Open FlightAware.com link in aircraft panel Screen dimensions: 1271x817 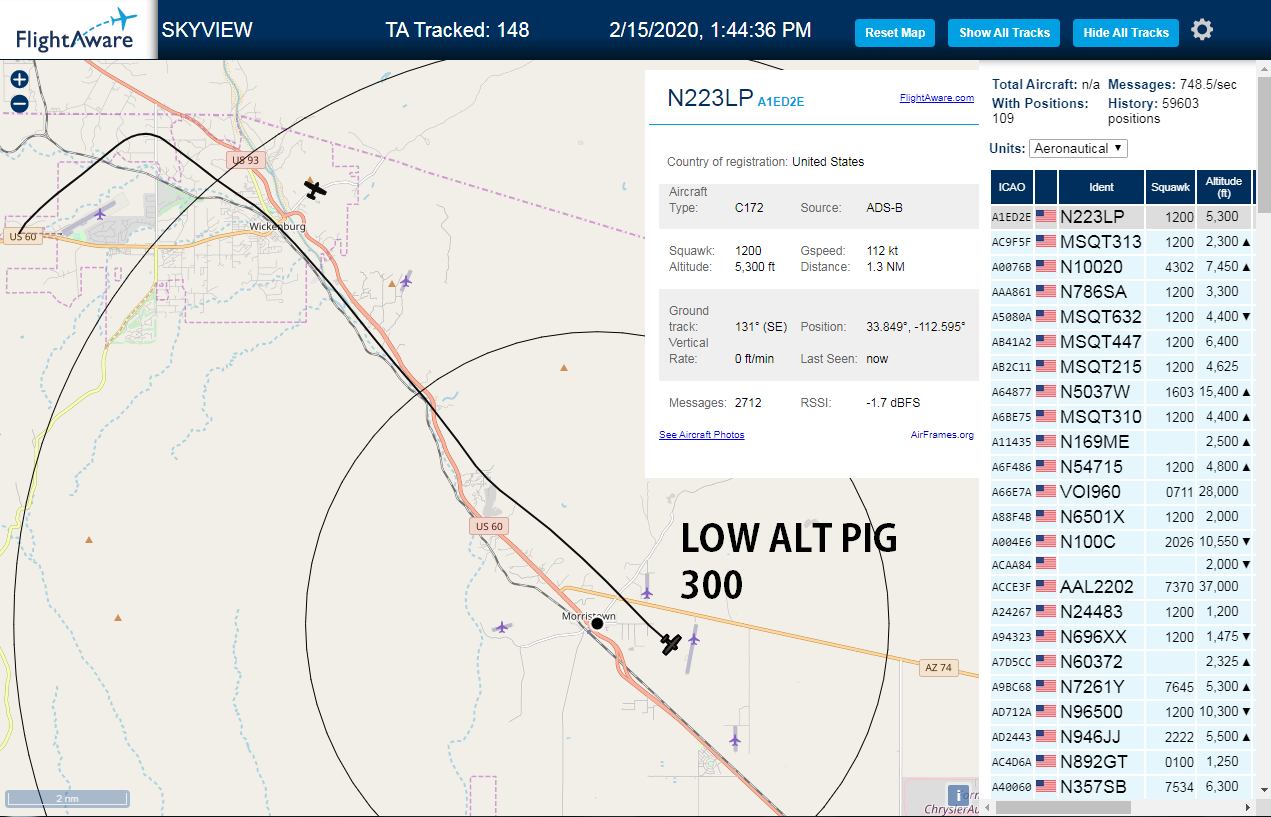tap(936, 98)
